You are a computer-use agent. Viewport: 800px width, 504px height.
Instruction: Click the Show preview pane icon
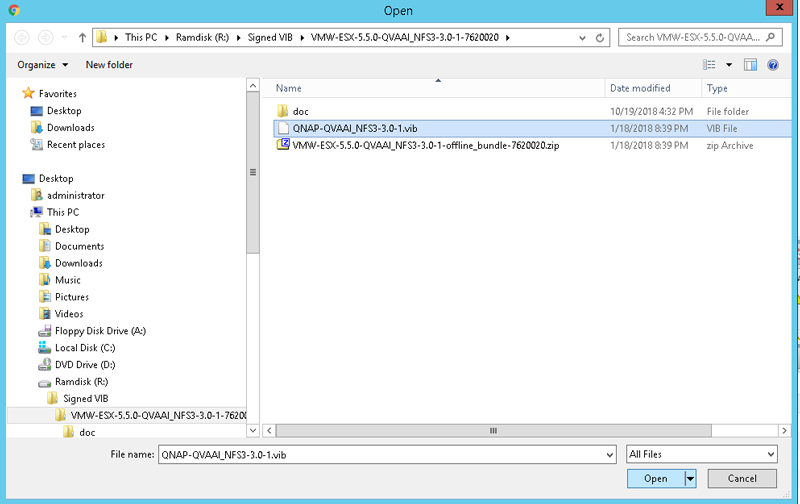[751, 65]
